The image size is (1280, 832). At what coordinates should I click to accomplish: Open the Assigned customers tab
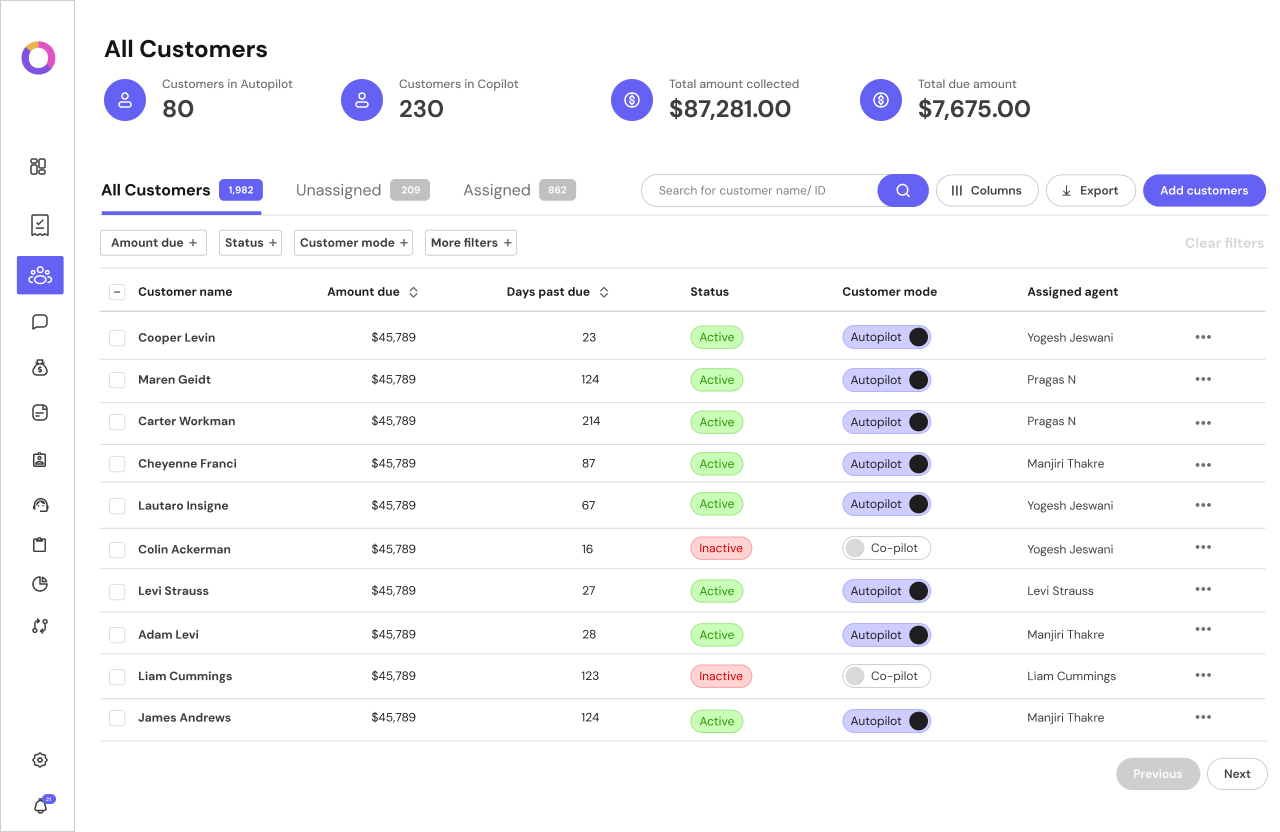[497, 190]
